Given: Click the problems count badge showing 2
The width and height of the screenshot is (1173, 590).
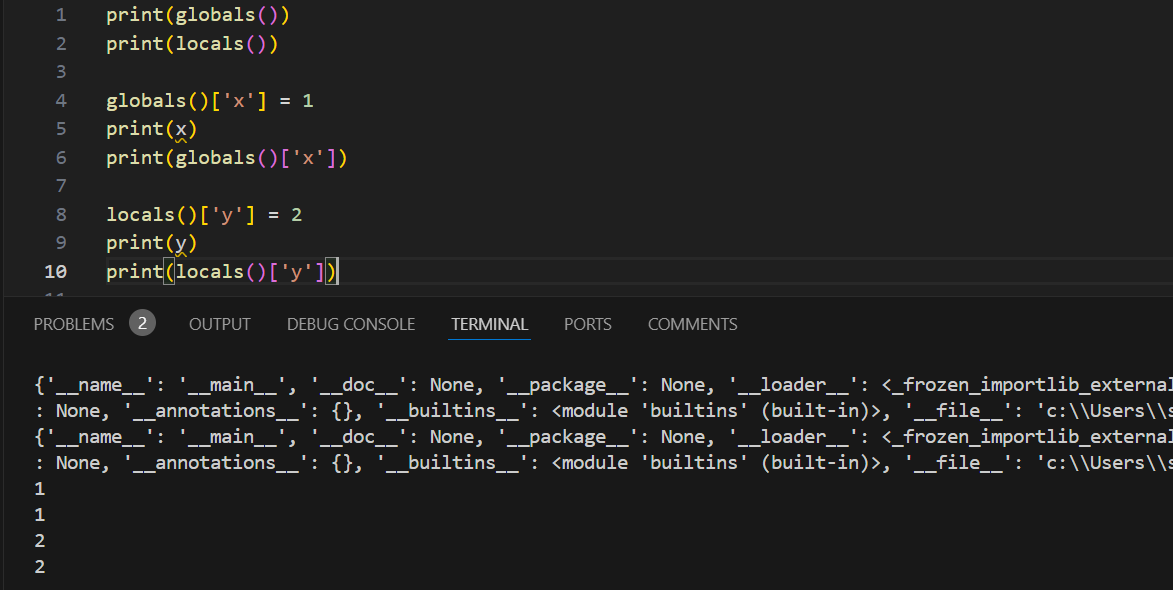Looking at the screenshot, I should (x=143, y=323).
